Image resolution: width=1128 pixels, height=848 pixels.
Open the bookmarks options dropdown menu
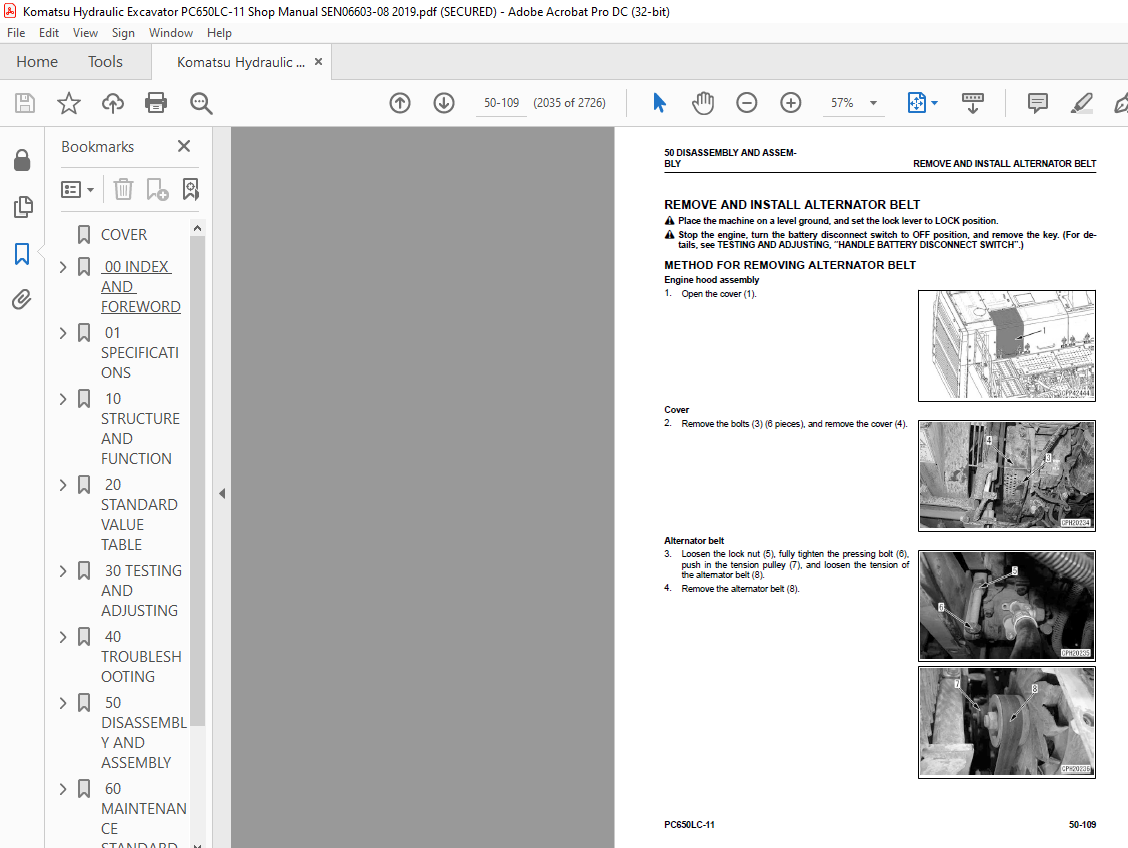tap(78, 189)
